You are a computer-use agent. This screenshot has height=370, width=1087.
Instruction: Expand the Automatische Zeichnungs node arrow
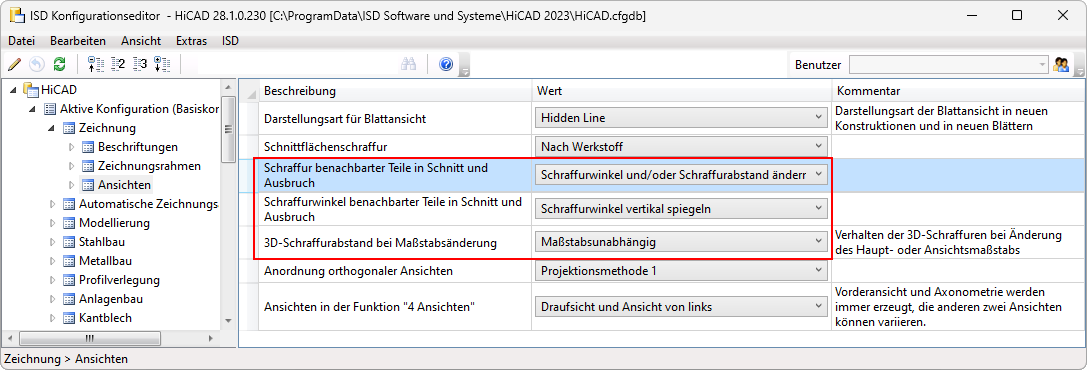(x=52, y=204)
